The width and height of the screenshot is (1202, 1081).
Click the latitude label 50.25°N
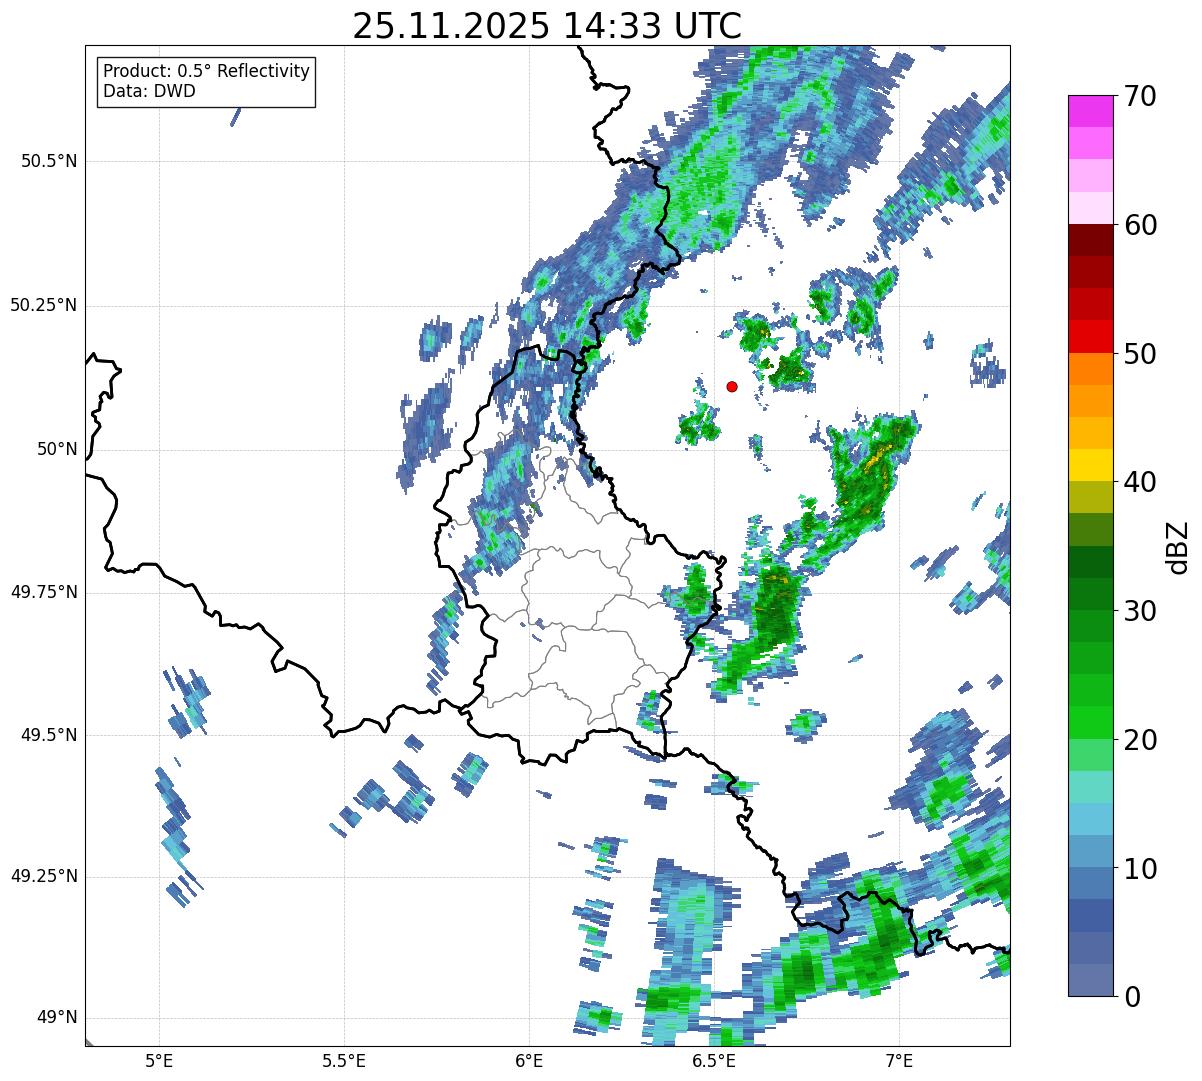43,305
